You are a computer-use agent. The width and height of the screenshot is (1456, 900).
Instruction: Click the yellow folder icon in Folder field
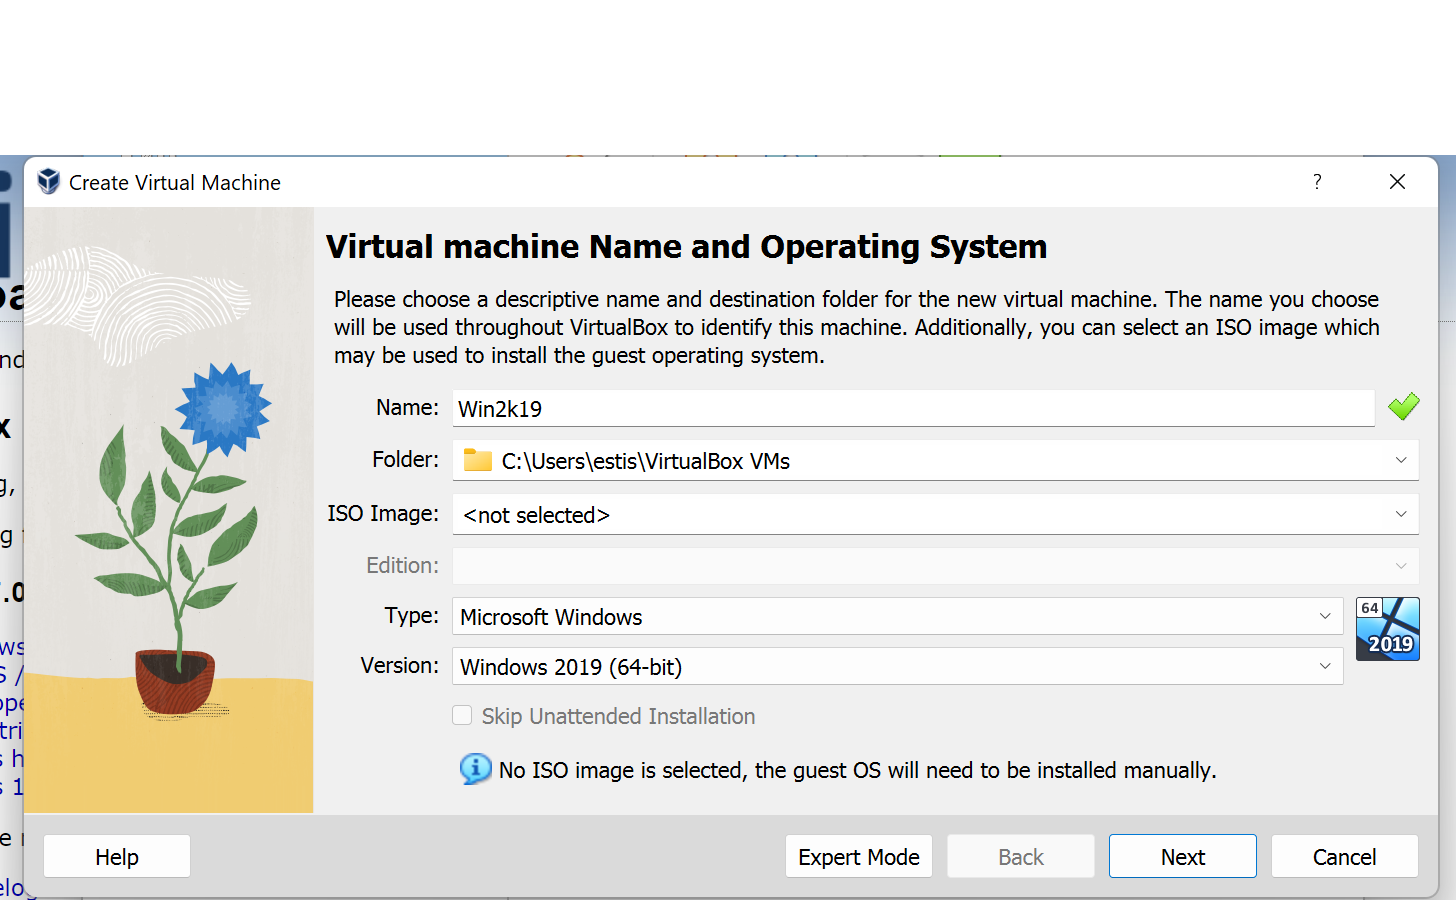pyautogui.click(x=478, y=460)
